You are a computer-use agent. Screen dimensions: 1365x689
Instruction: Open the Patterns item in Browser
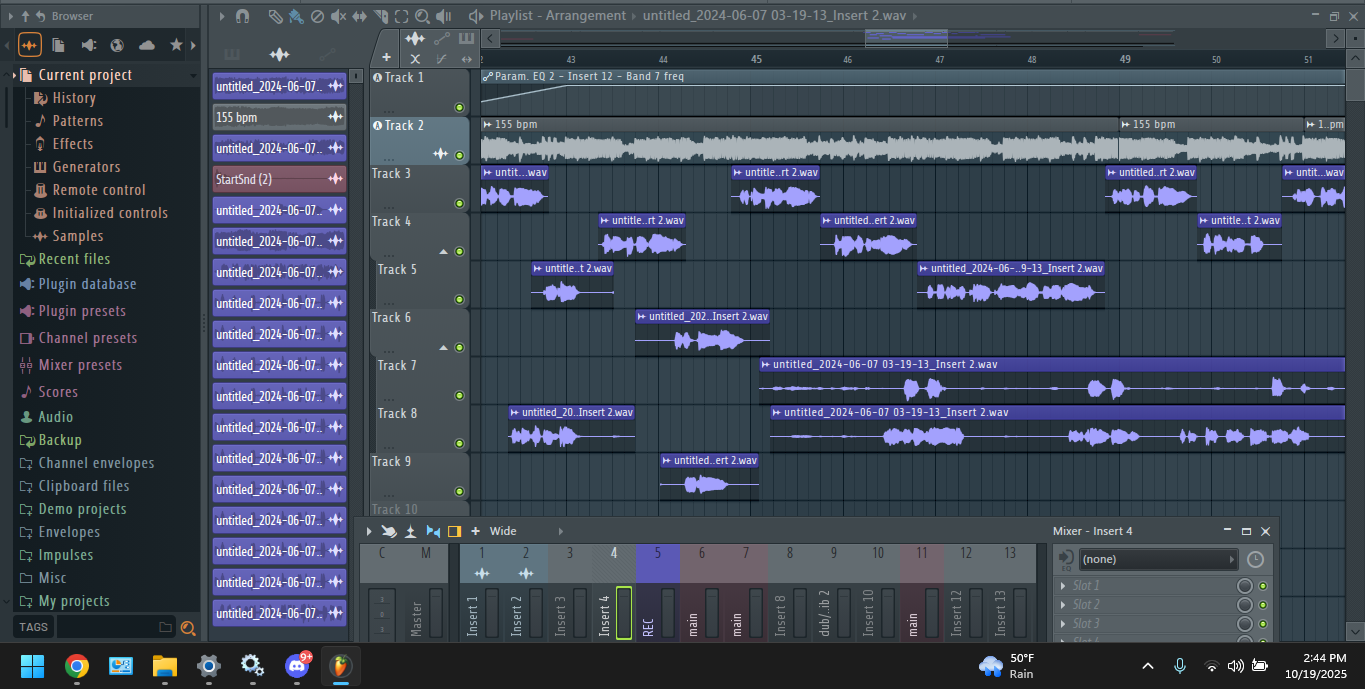point(77,121)
